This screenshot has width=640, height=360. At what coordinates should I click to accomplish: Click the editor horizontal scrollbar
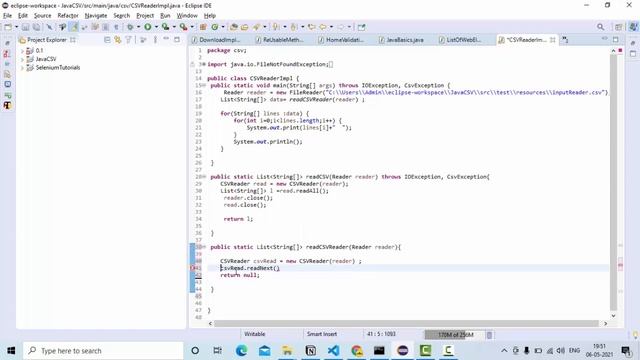coord(406,324)
